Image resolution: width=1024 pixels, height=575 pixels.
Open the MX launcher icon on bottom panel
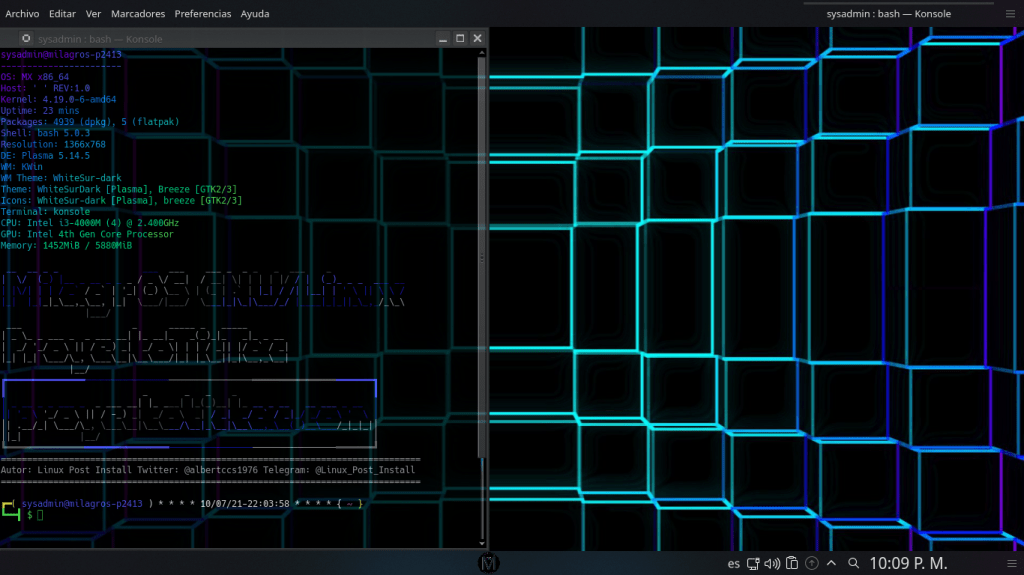488,563
